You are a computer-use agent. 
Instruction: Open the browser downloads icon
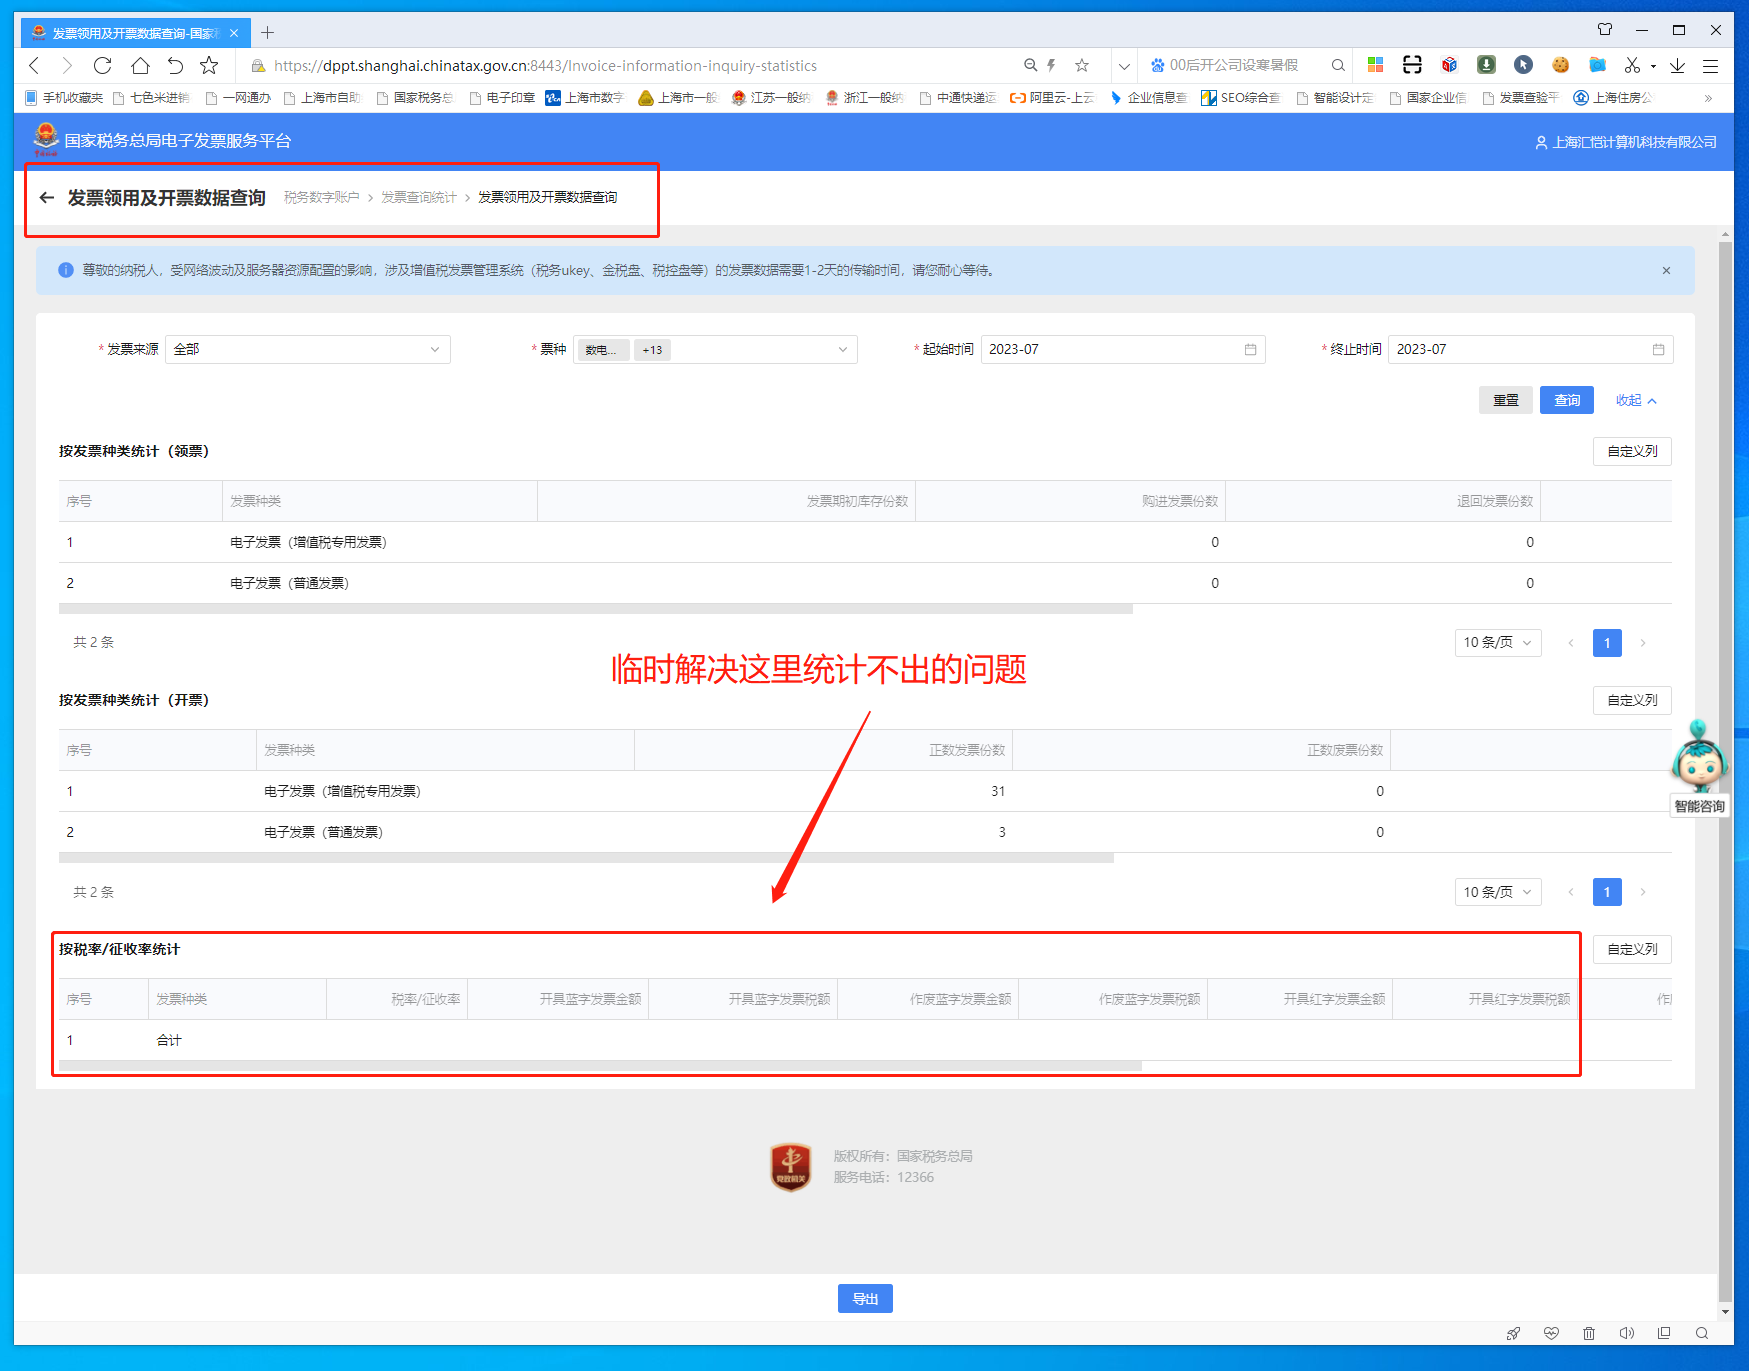click(1677, 66)
